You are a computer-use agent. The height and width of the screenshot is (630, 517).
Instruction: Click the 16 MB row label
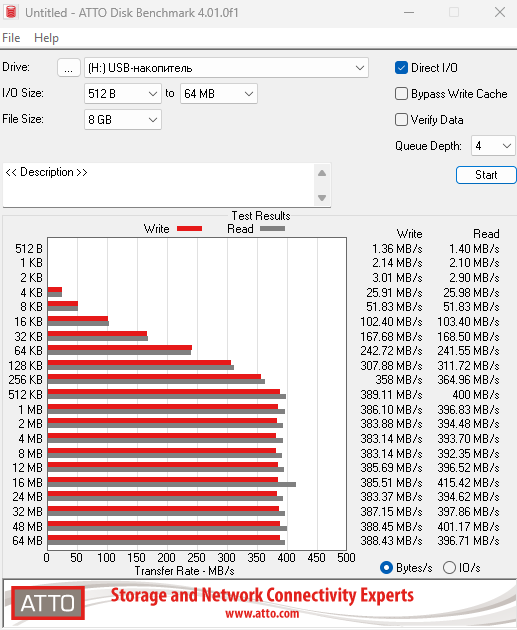point(27,483)
